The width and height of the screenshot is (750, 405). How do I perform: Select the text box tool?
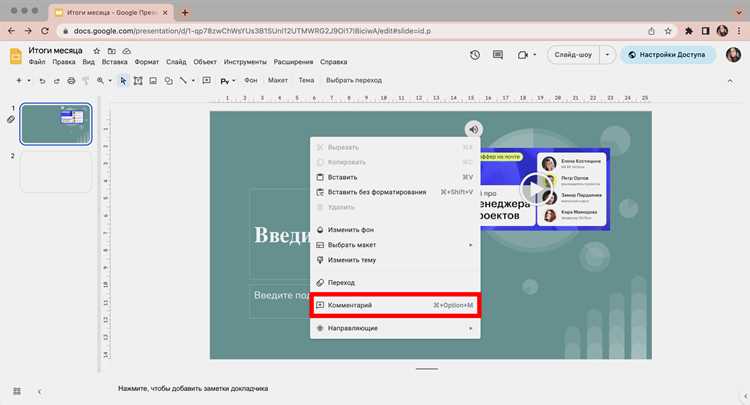(138, 81)
